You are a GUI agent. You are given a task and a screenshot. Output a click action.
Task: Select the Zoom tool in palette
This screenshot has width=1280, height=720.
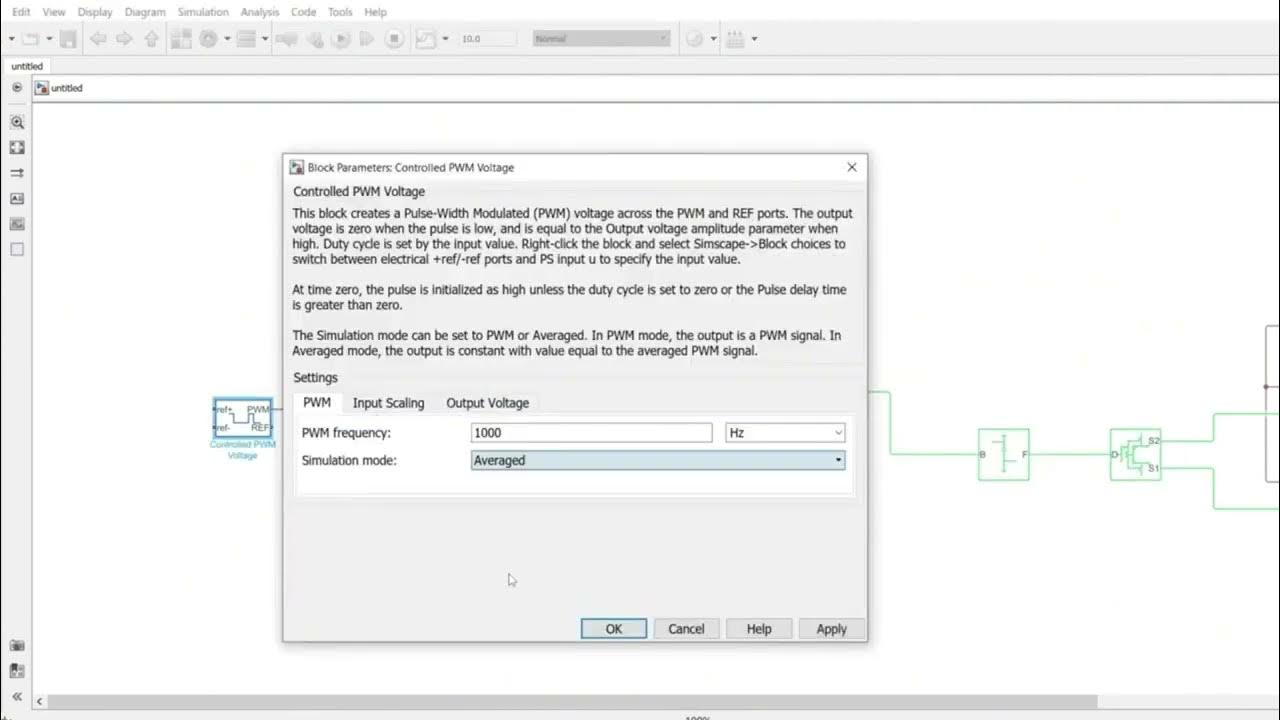[17, 122]
